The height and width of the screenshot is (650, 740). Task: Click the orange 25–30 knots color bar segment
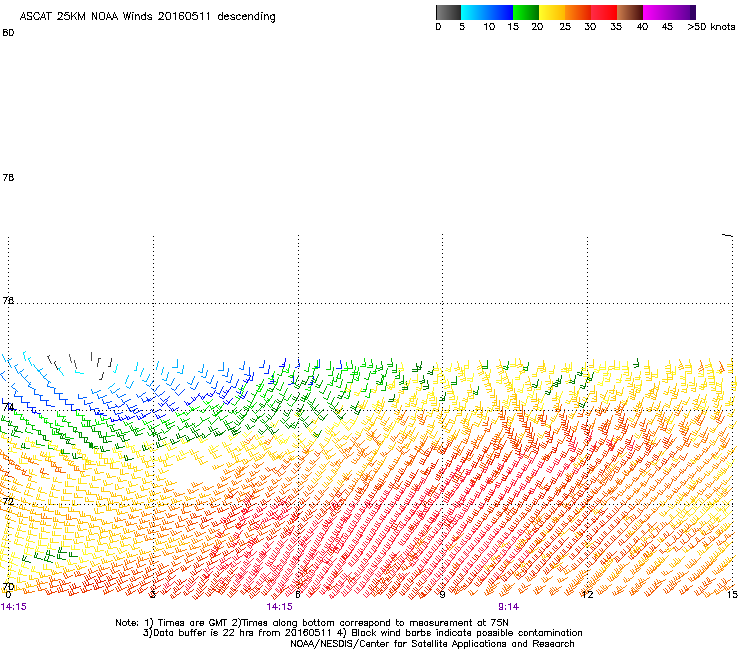tap(578, 12)
